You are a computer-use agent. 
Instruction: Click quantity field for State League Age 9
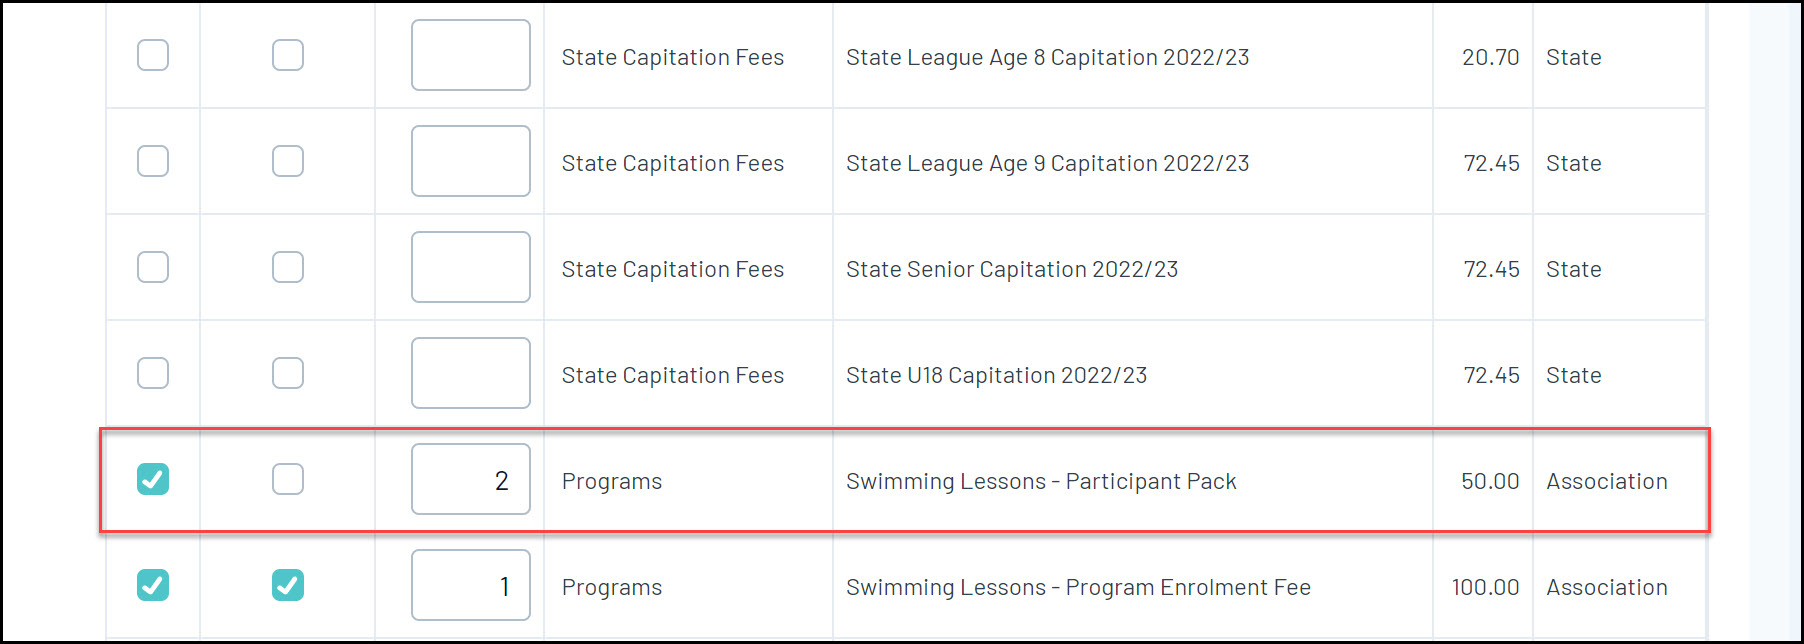tap(471, 161)
